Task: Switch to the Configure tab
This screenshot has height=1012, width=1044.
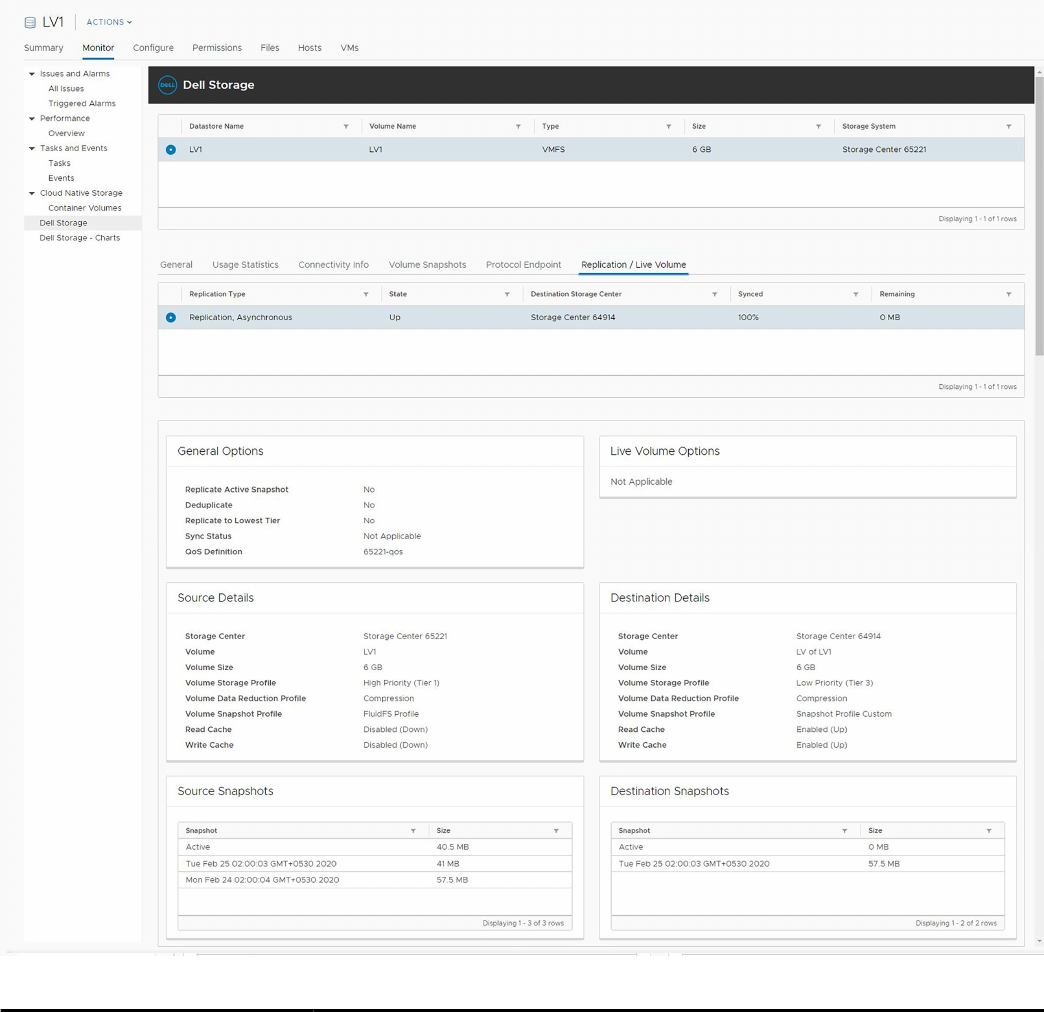Action: pyautogui.click(x=153, y=48)
